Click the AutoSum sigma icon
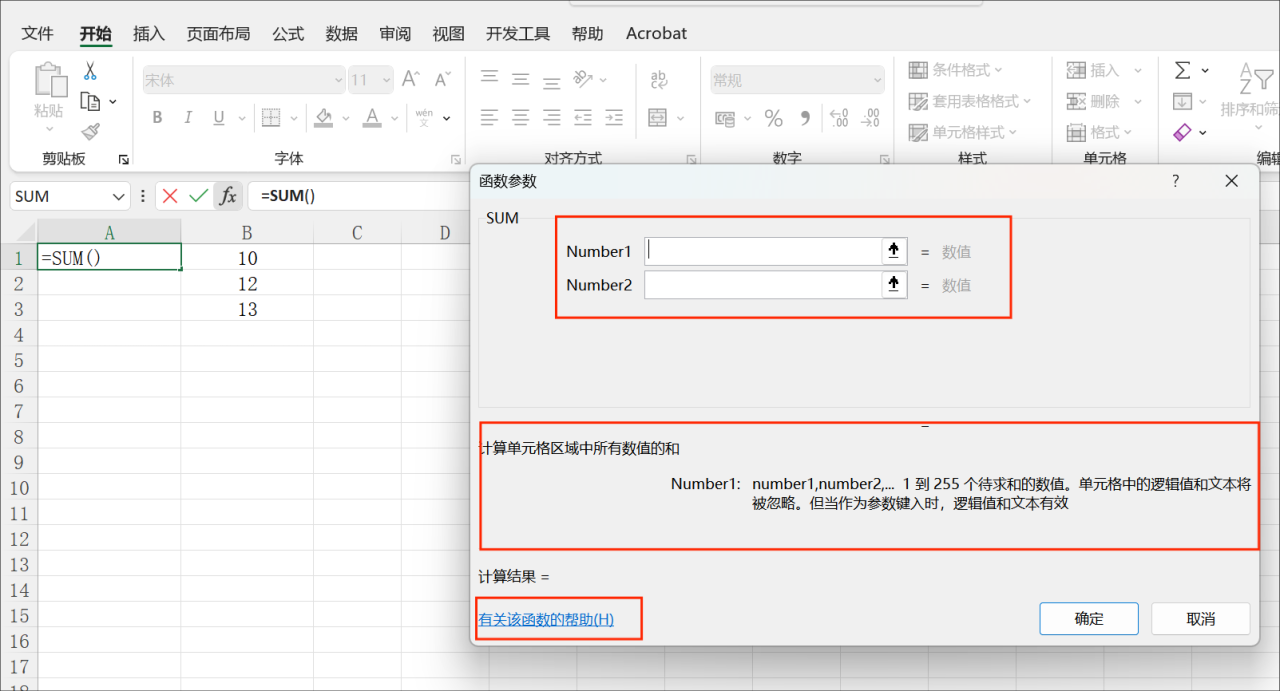The width and height of the screenshot is (1280, 691). 1182,70
